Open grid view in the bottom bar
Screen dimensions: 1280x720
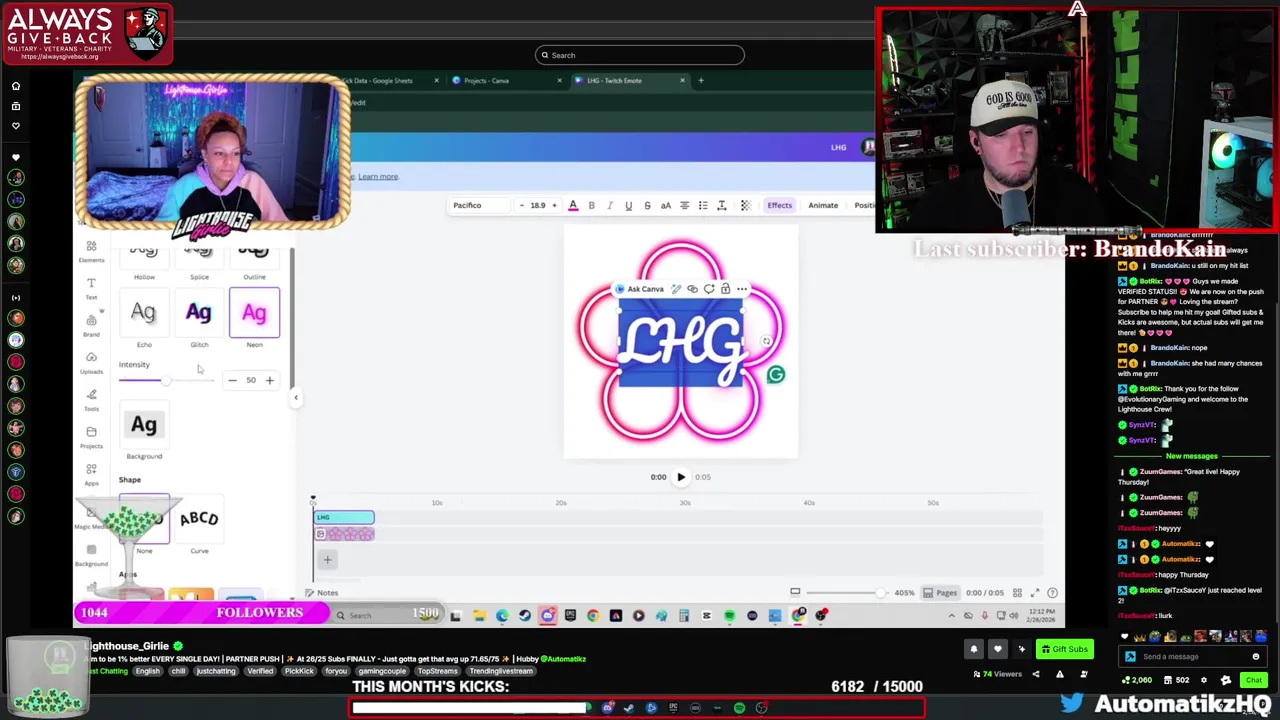pyautogui.click(x=1017, y=593)
